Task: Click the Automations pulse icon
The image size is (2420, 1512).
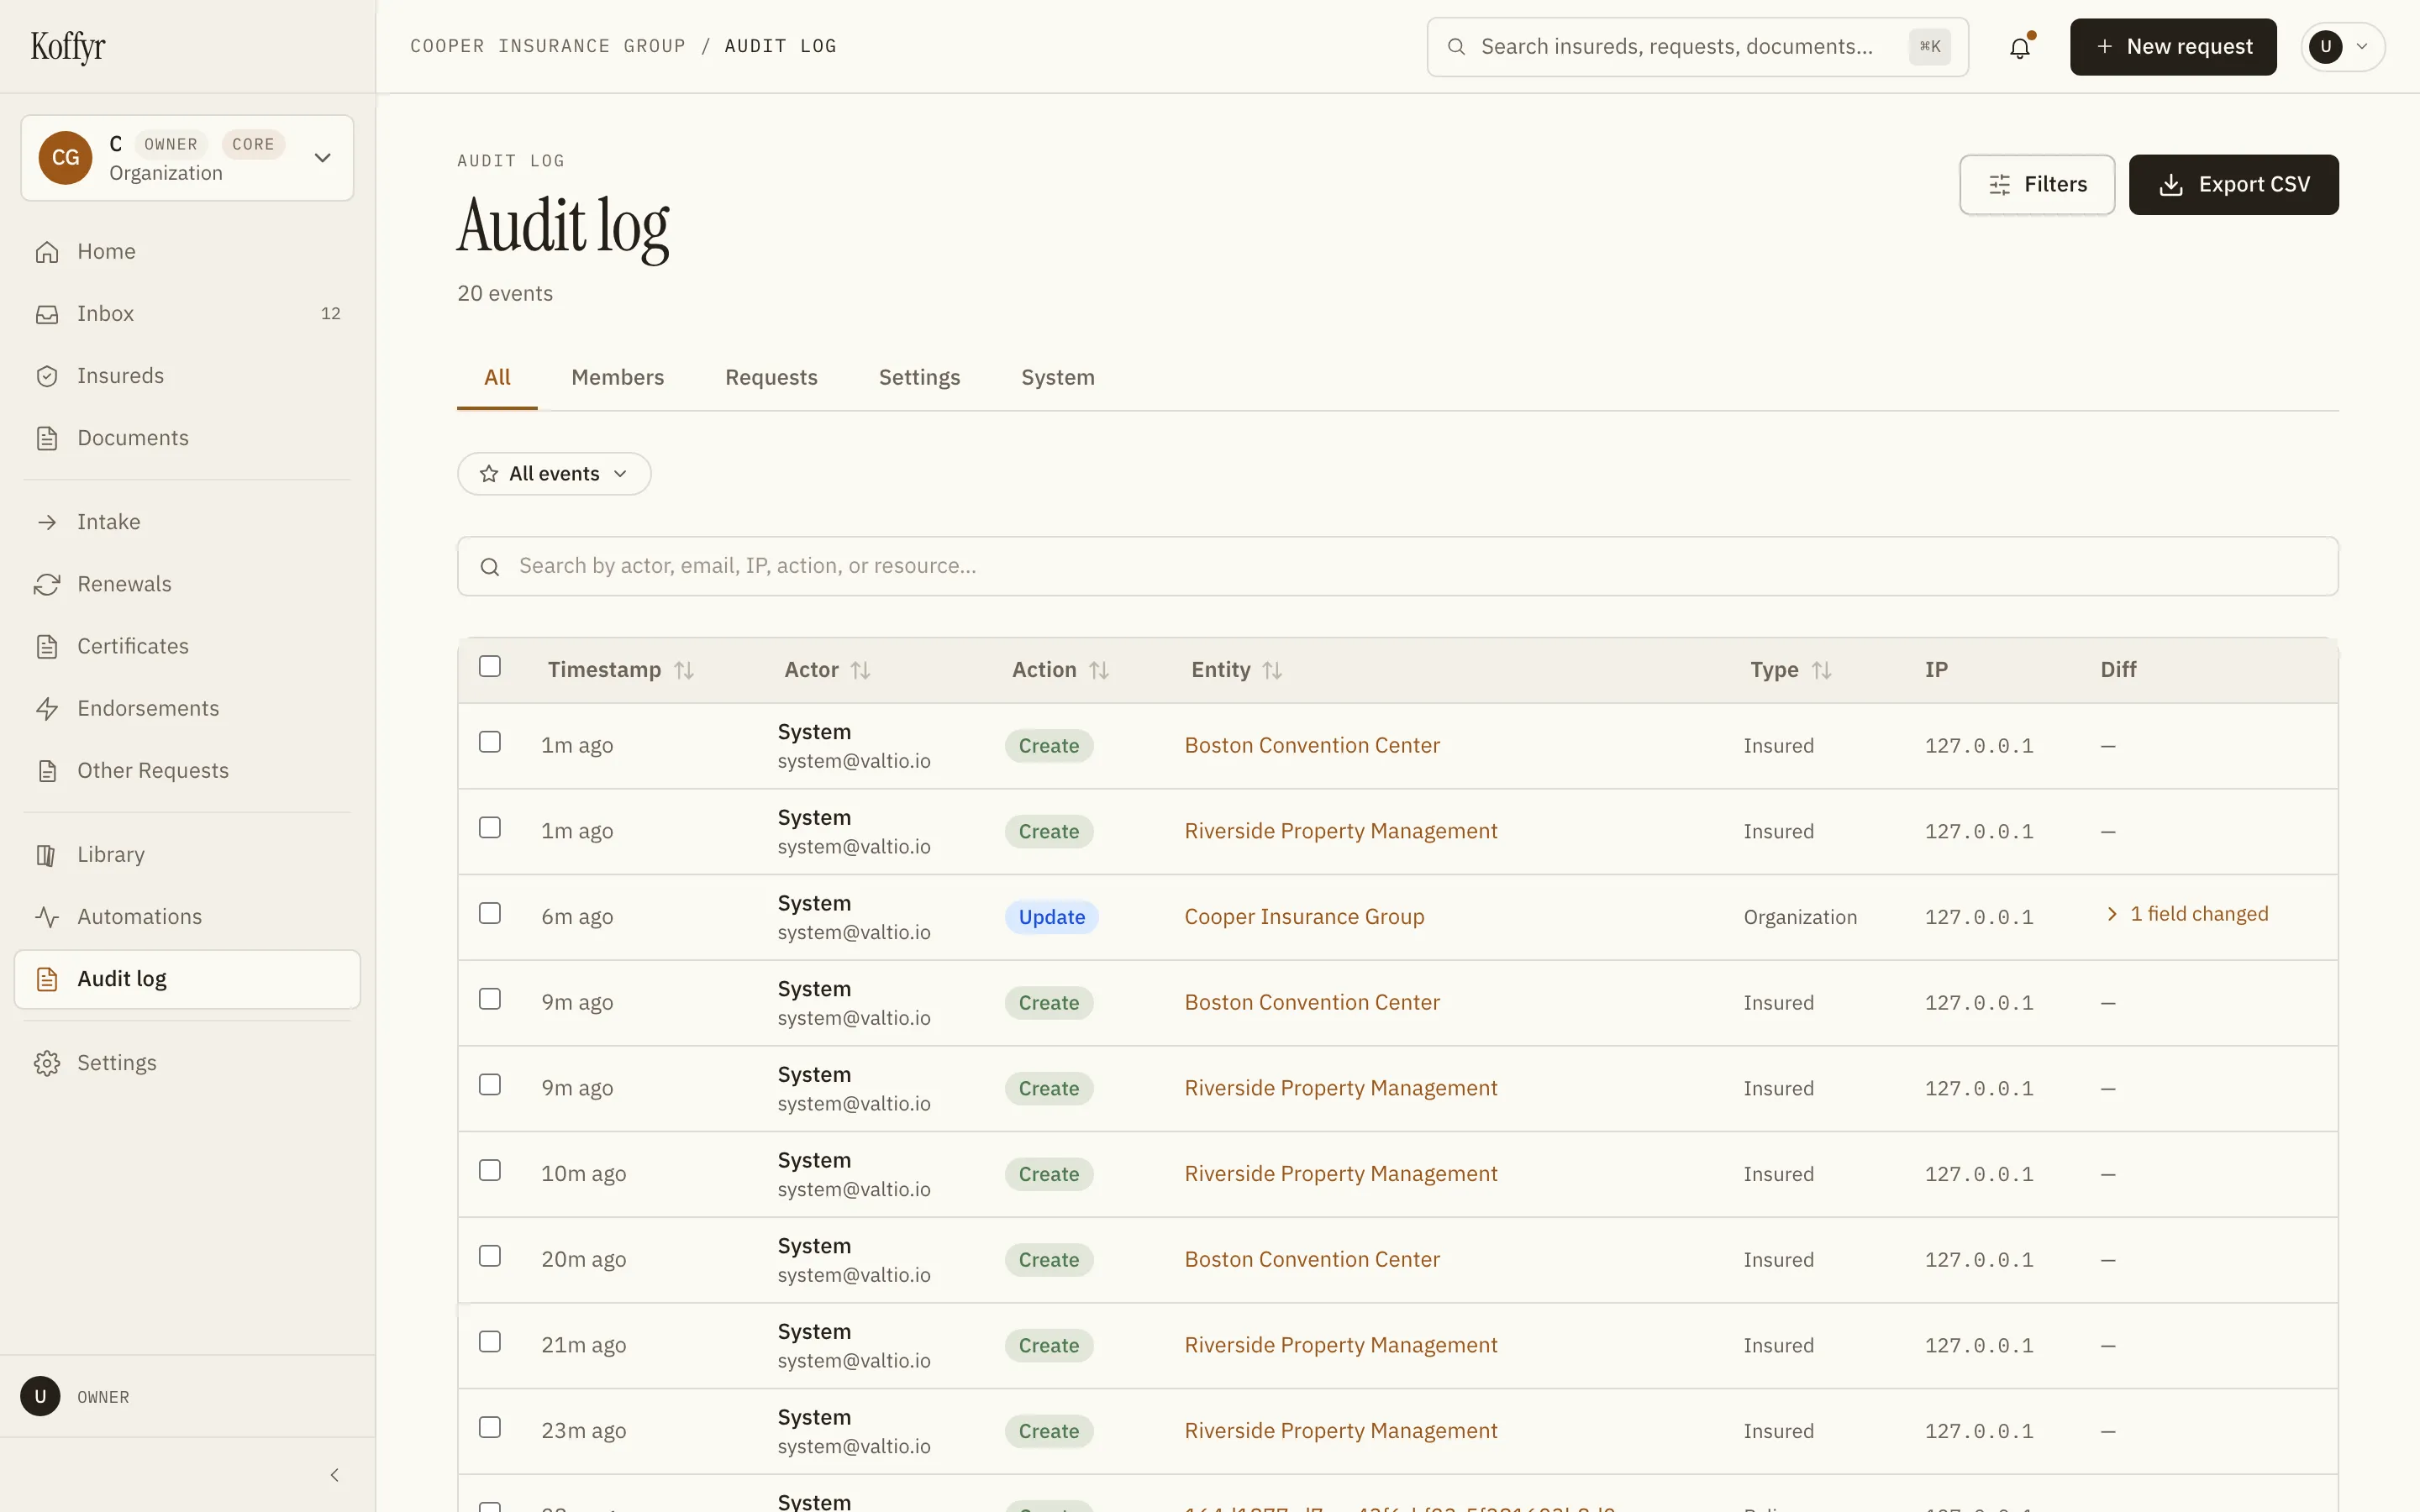Action: tap(47, 917)
